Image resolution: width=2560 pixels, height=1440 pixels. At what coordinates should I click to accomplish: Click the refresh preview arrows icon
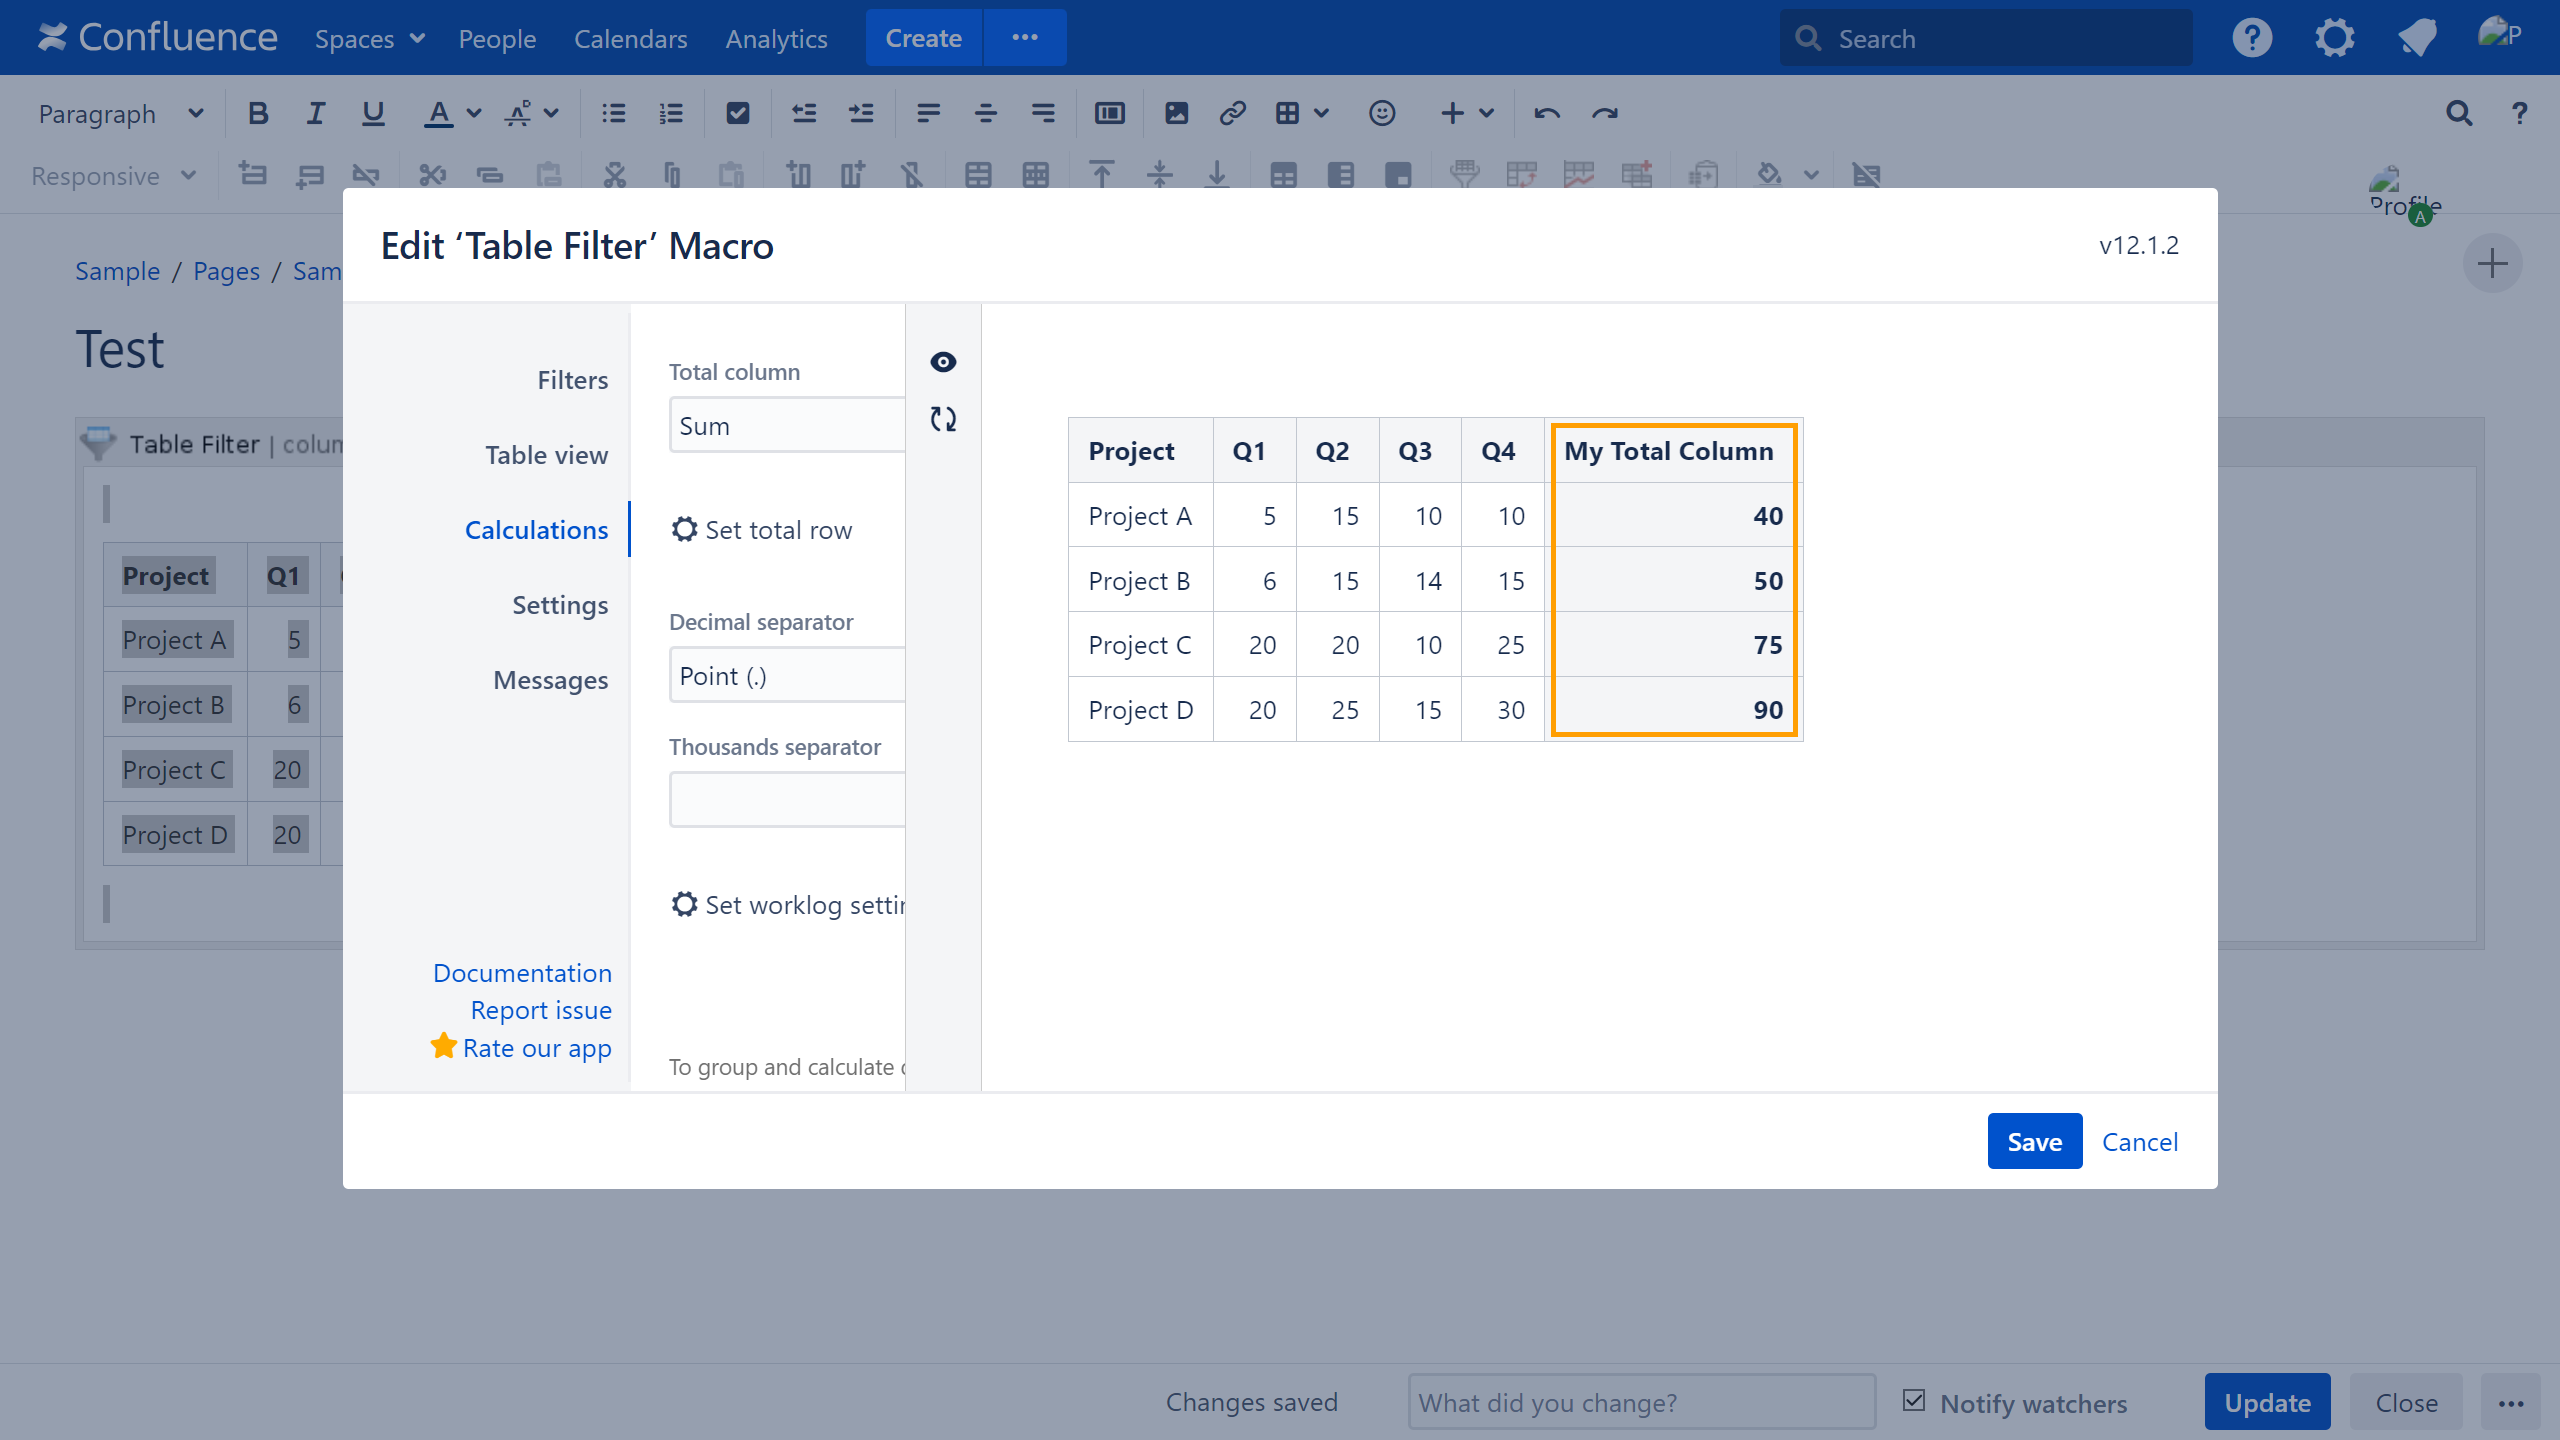(943, 419)
